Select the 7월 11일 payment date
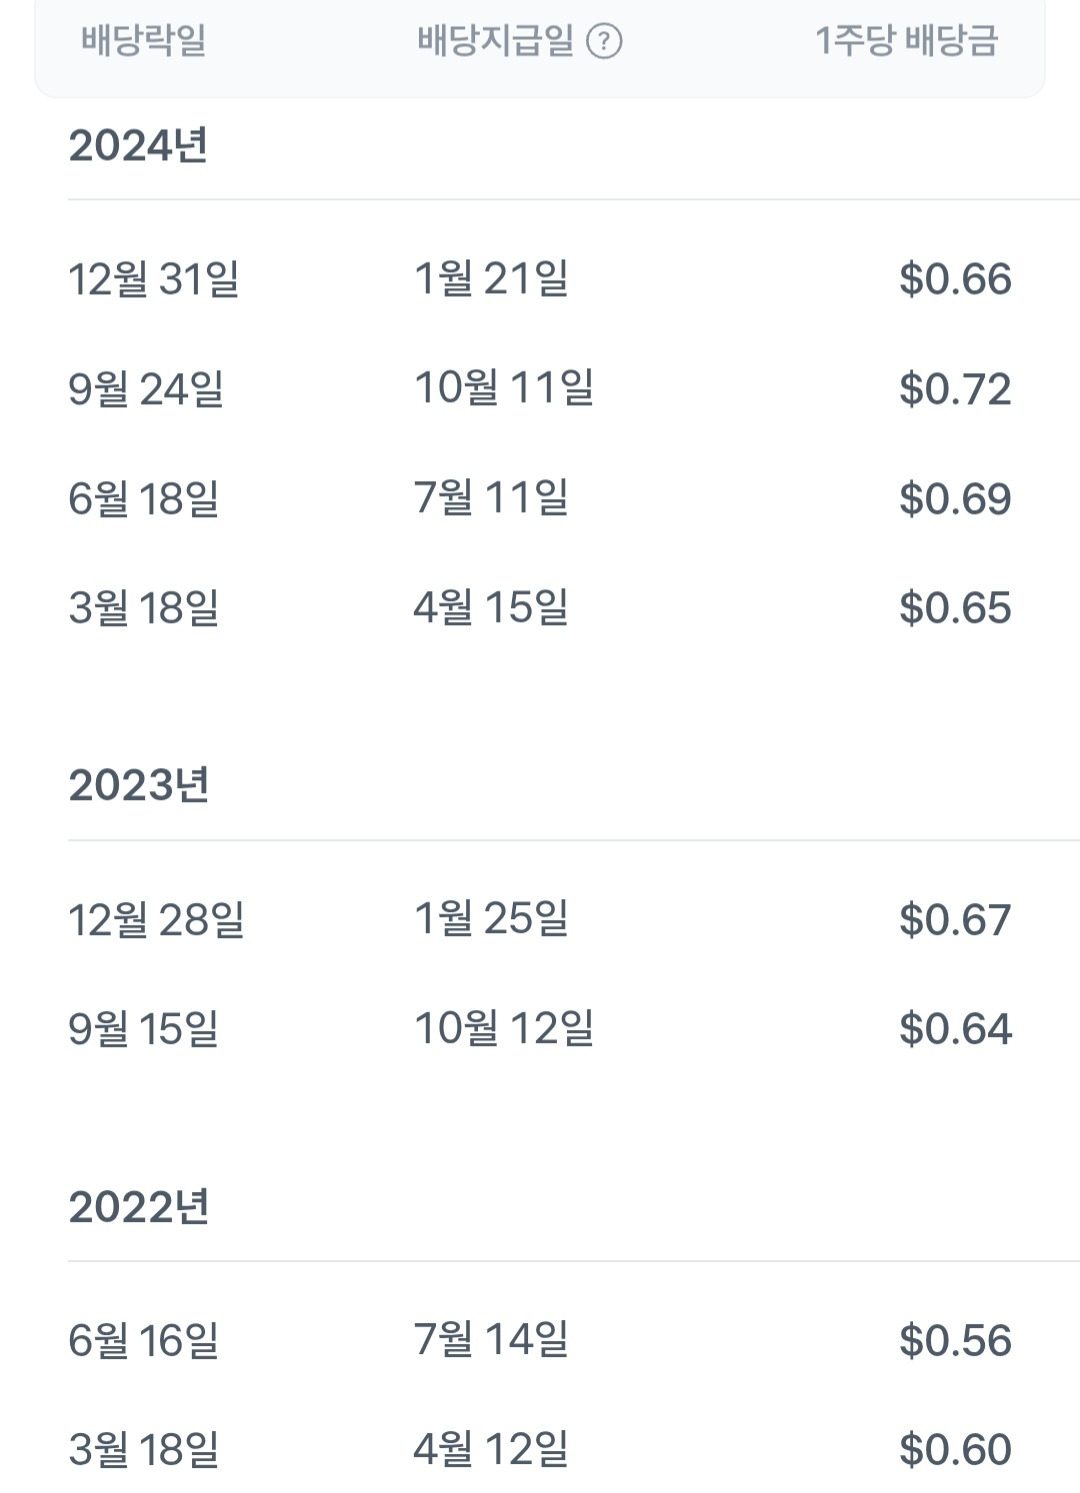1080x1493 pixels. tap(491, 498)
